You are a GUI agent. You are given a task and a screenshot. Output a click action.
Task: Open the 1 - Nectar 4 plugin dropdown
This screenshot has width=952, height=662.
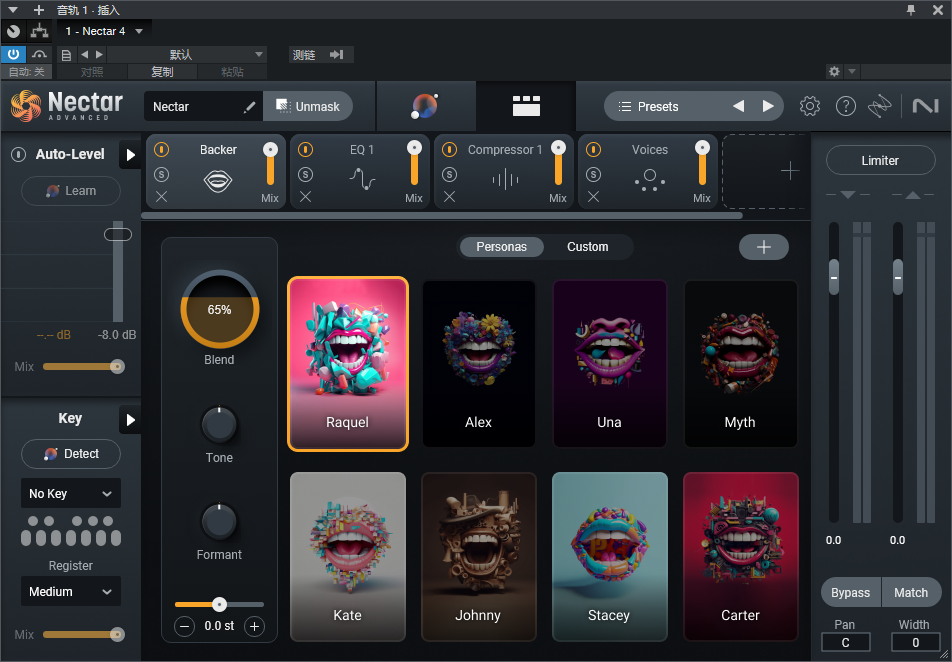(x=104, y=31)
